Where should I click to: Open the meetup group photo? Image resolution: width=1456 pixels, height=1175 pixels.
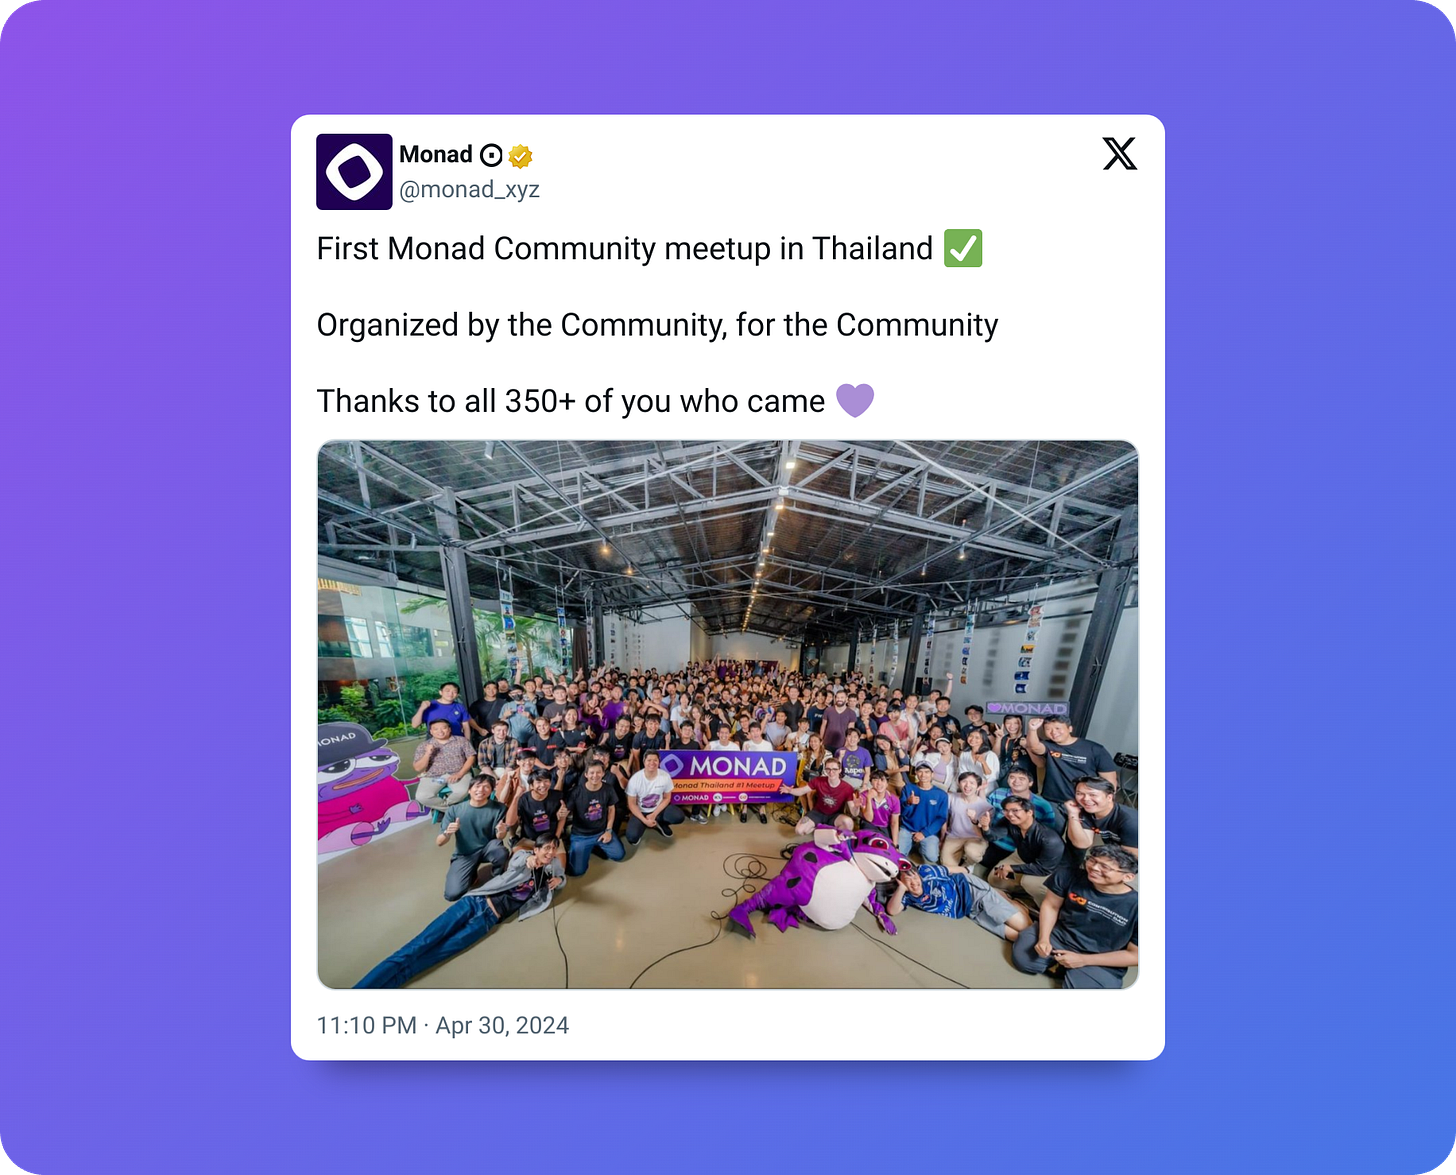click(728, 715)
